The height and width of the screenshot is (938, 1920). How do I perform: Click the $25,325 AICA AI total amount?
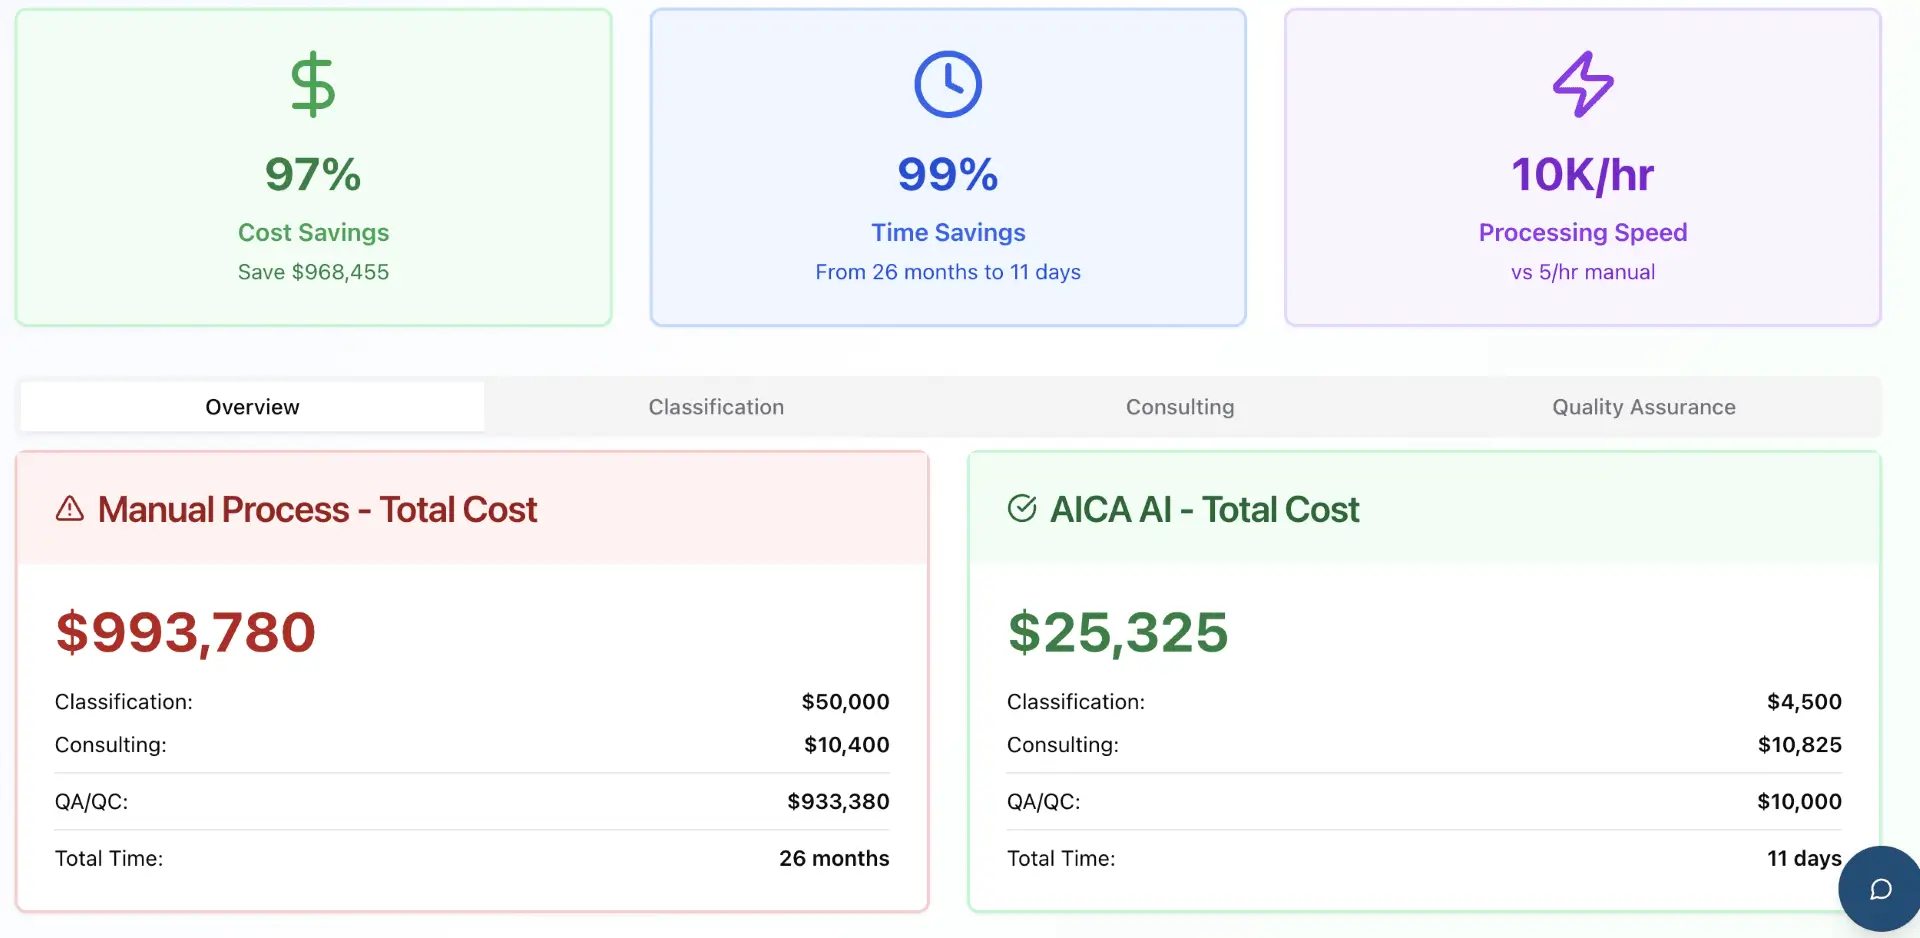[x=1117, y=632]
